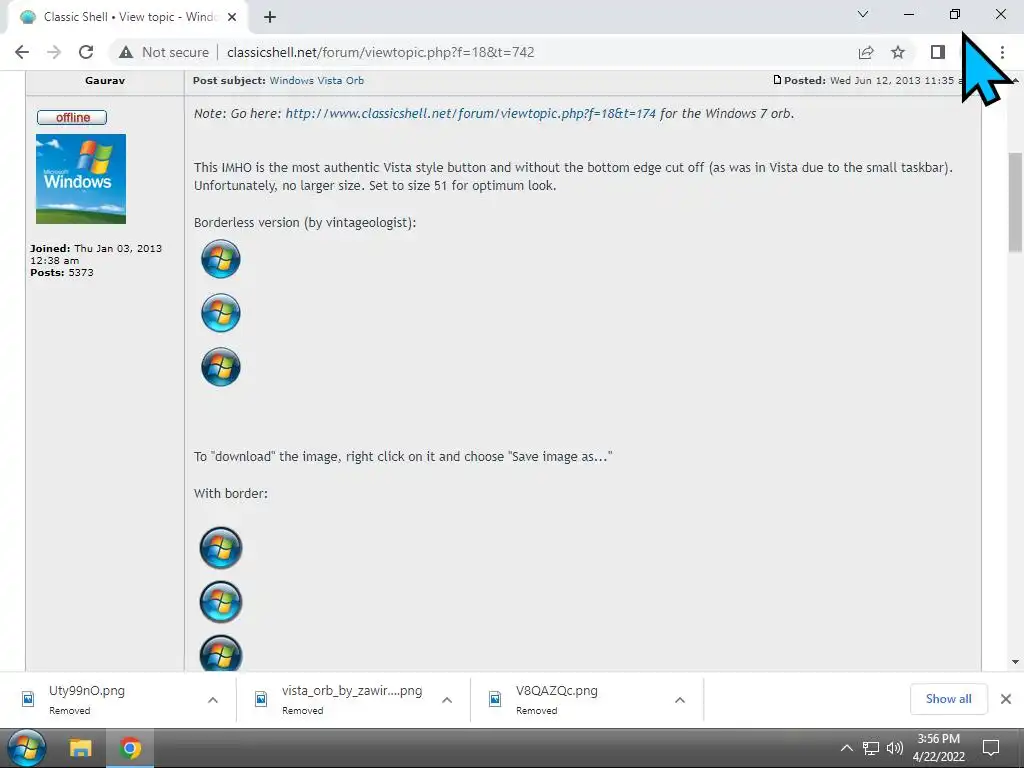1024x768 pixels.
Task: Click the V8QAZQc.png file icon
Action: coord(495,699)
